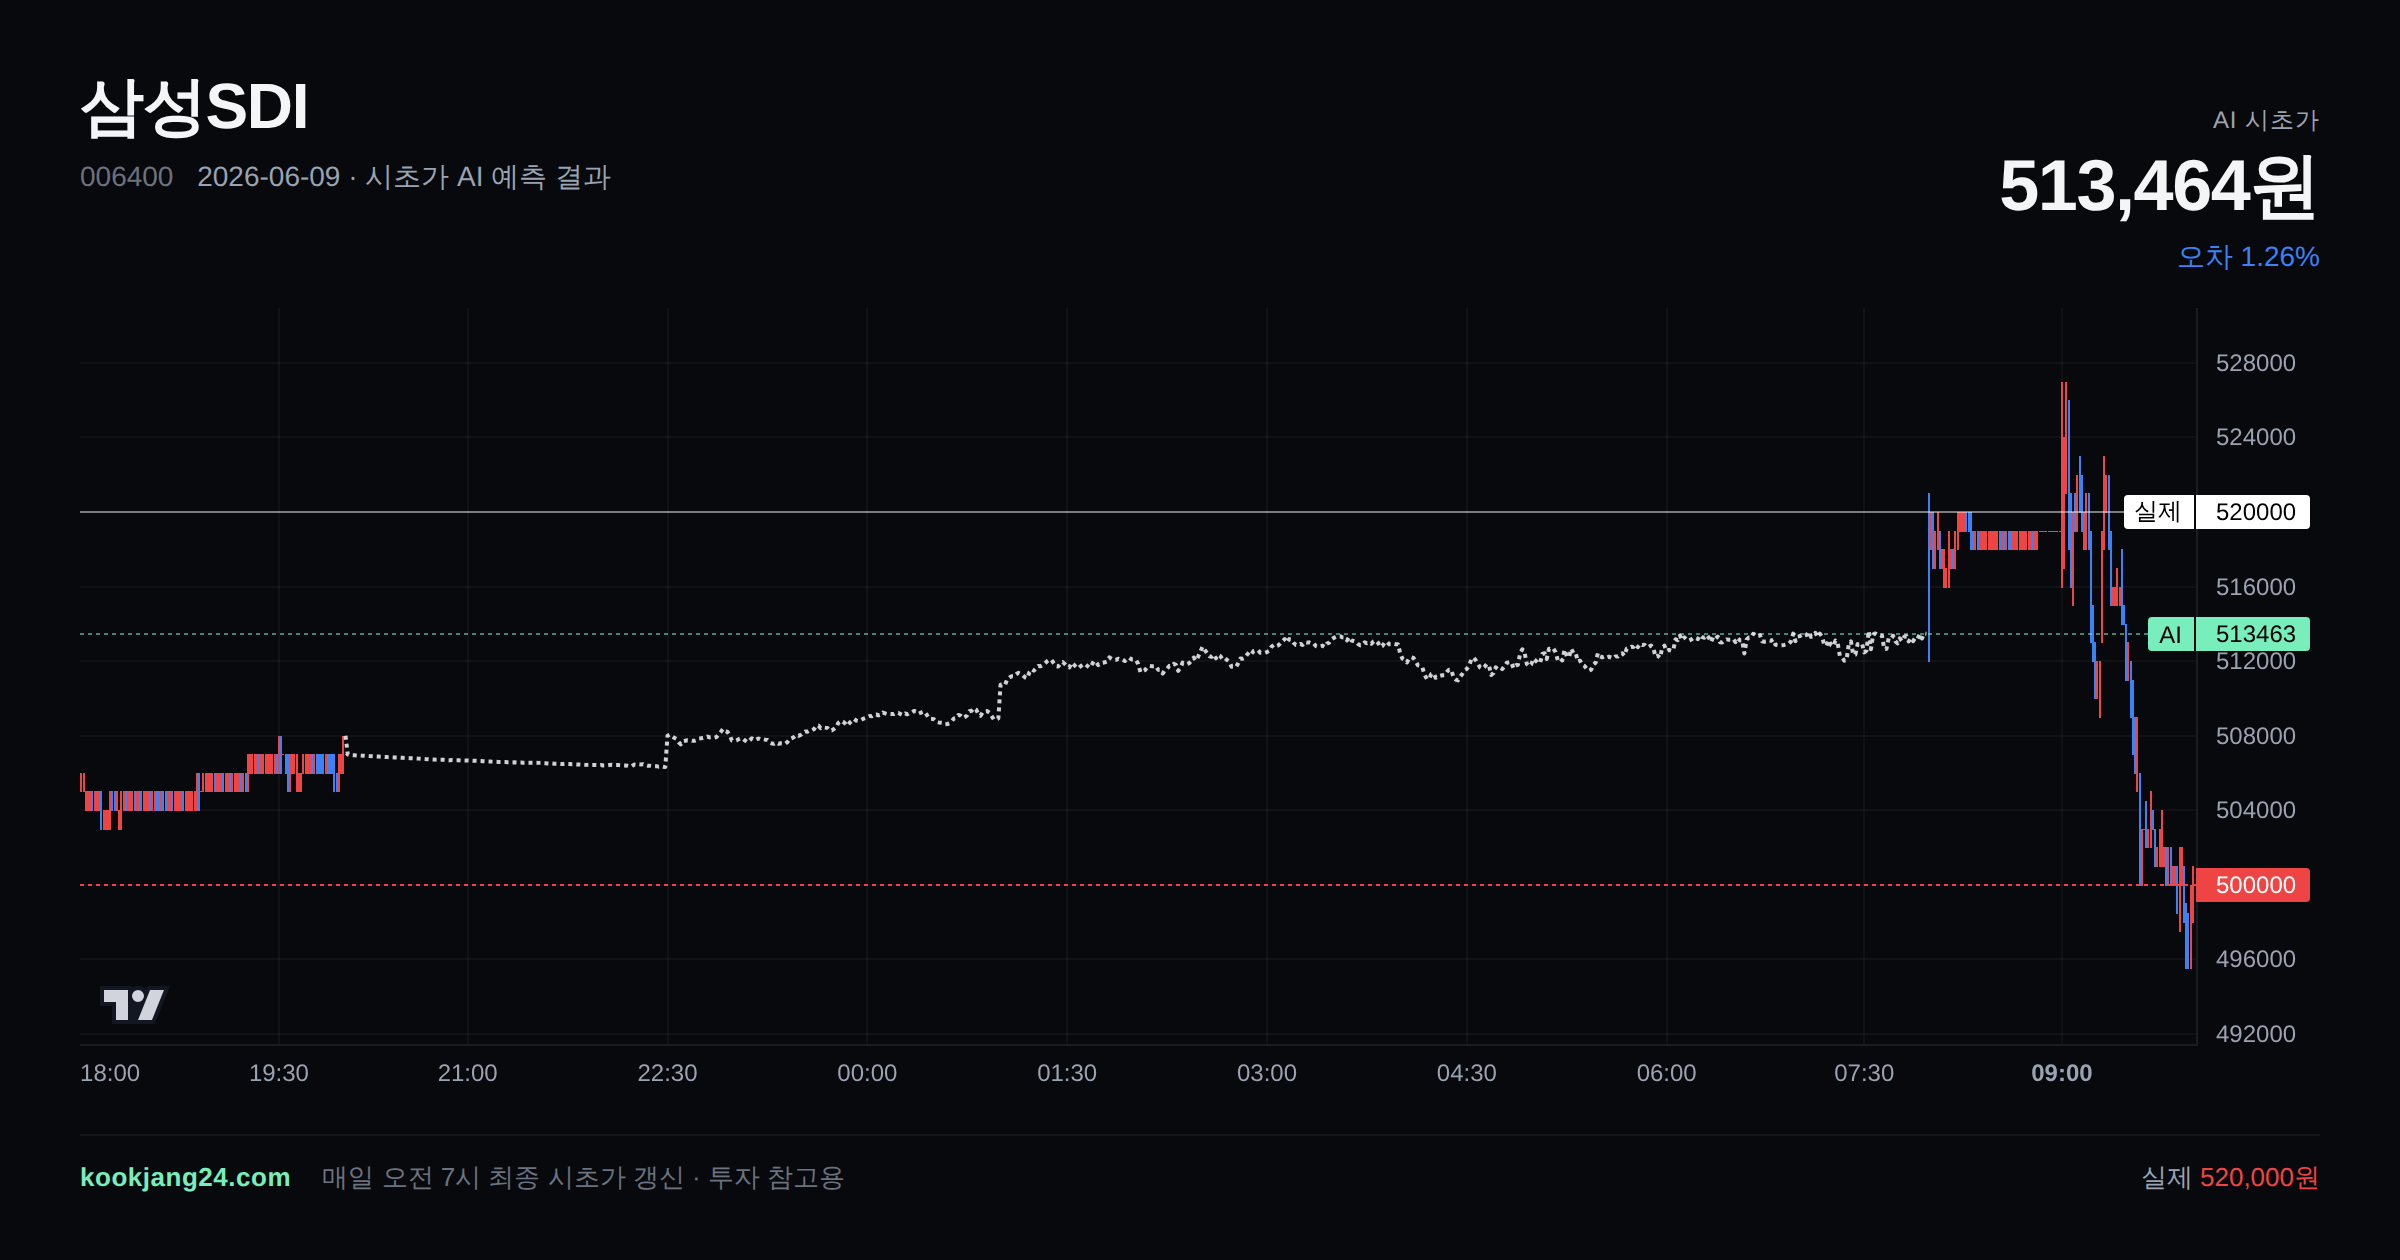Click the 516000 price axis tick

[x=2255, y=587]
